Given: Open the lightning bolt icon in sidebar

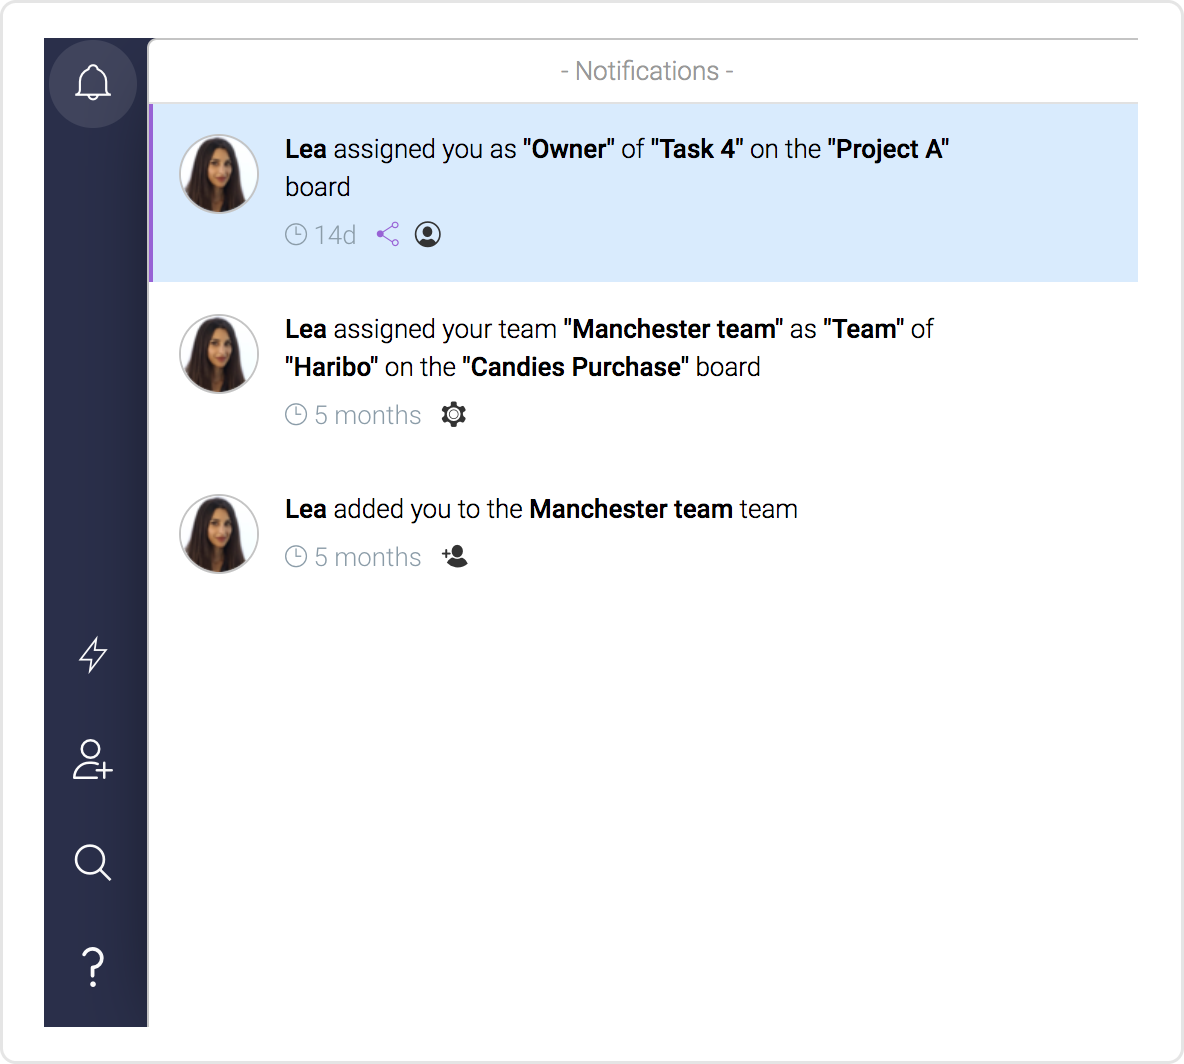Looking at the screenshot, I should click(93, 654).
